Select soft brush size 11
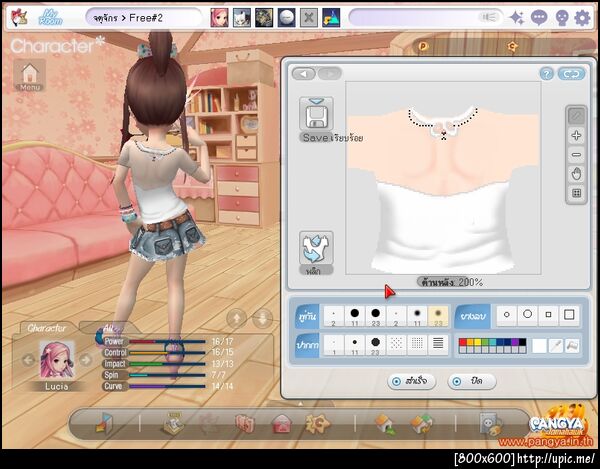This screenshot has height=469, width=600. click(417, 316)
